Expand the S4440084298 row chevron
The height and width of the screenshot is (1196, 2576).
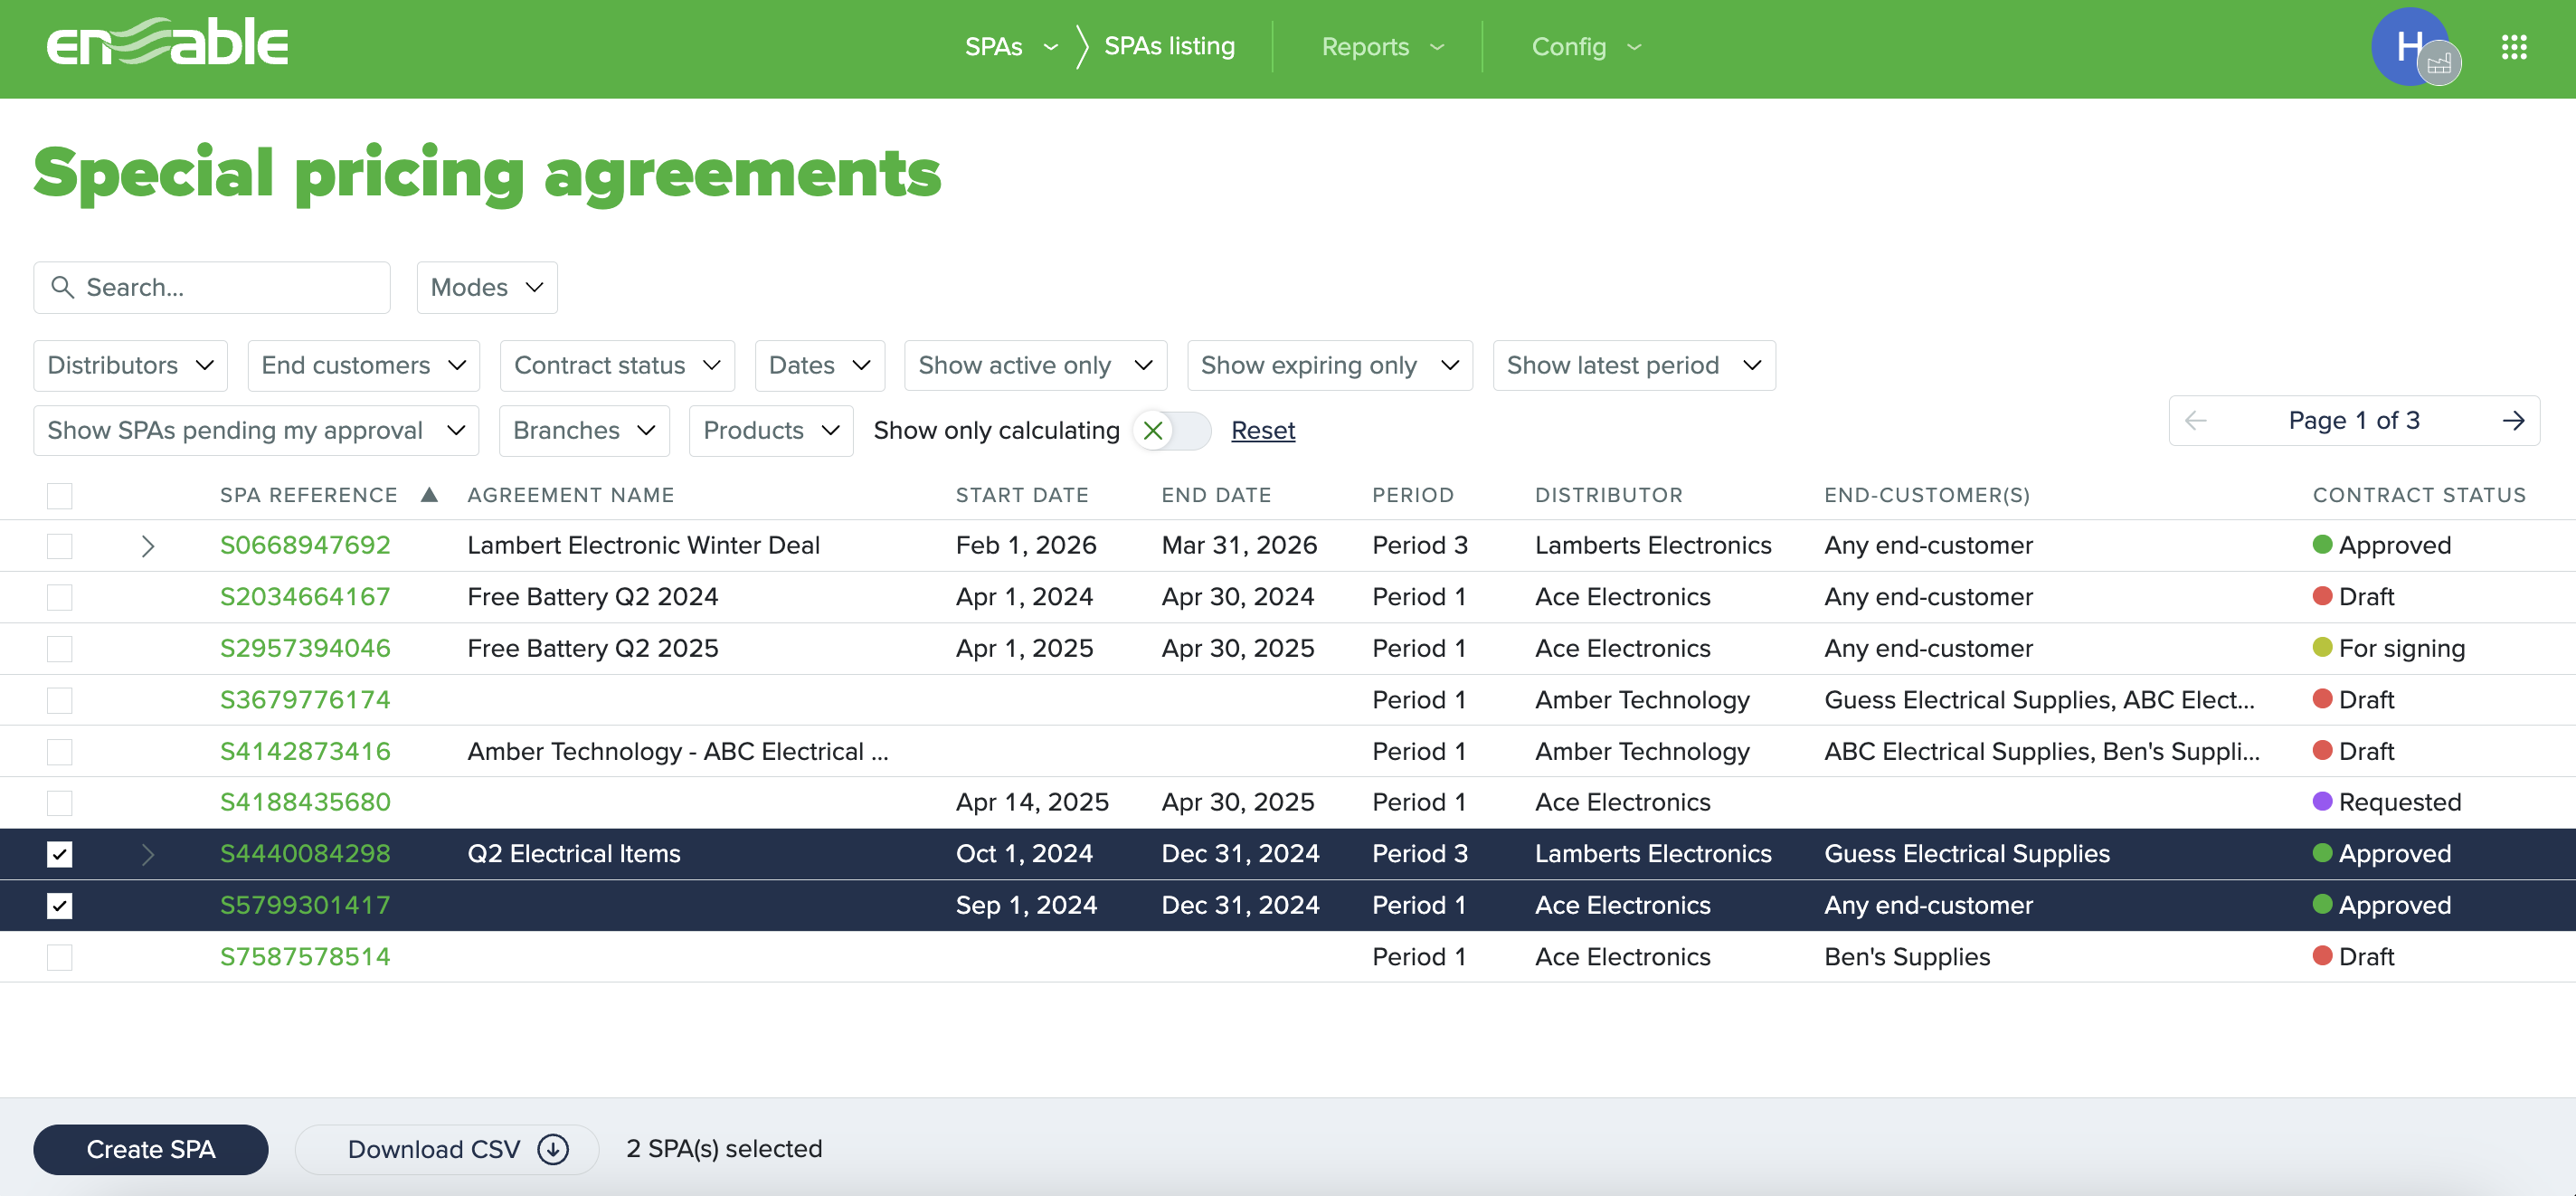tap(147, 854)
